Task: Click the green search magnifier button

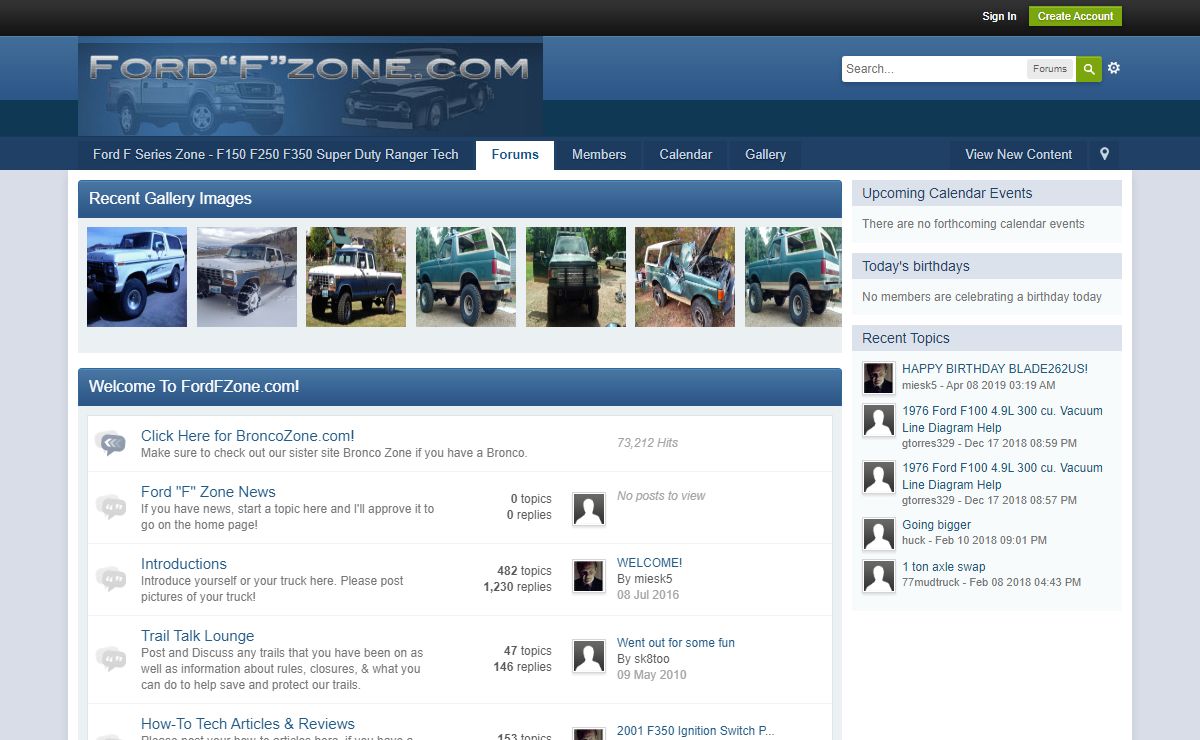Action: (x=1089, y=69)
